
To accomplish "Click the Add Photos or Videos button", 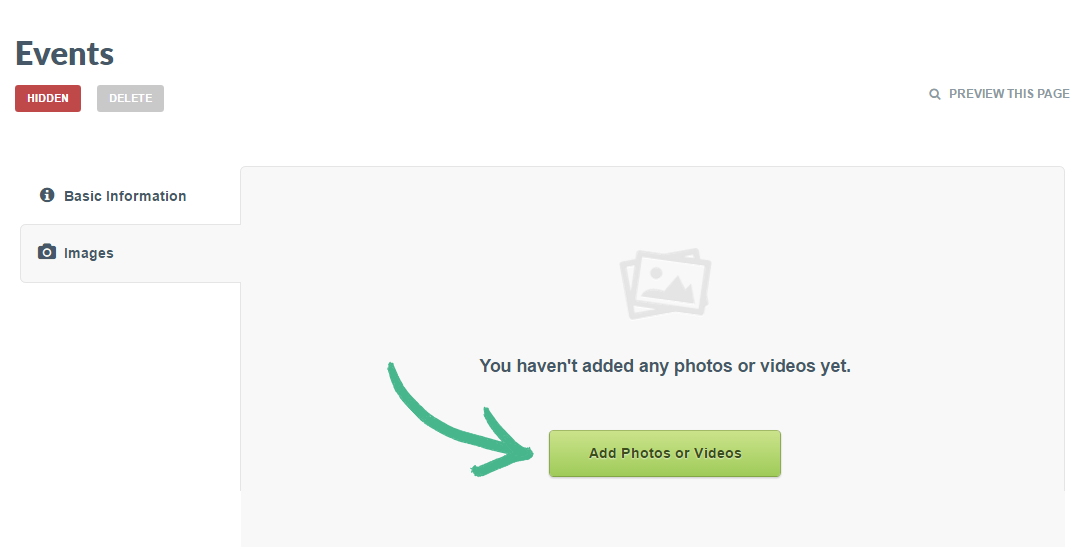I will [x=664, y=453].
